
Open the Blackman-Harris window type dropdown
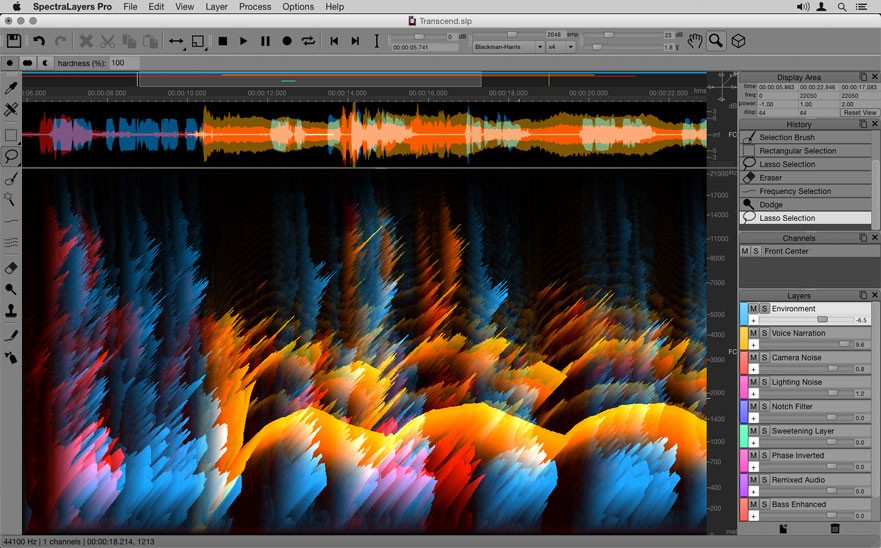click(509, 47)
